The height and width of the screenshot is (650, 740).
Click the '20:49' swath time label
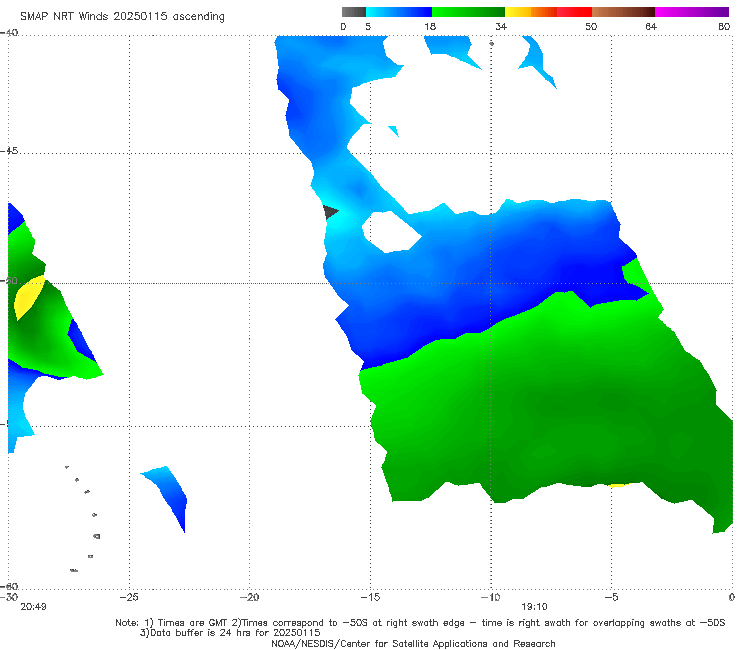point(33,607)
